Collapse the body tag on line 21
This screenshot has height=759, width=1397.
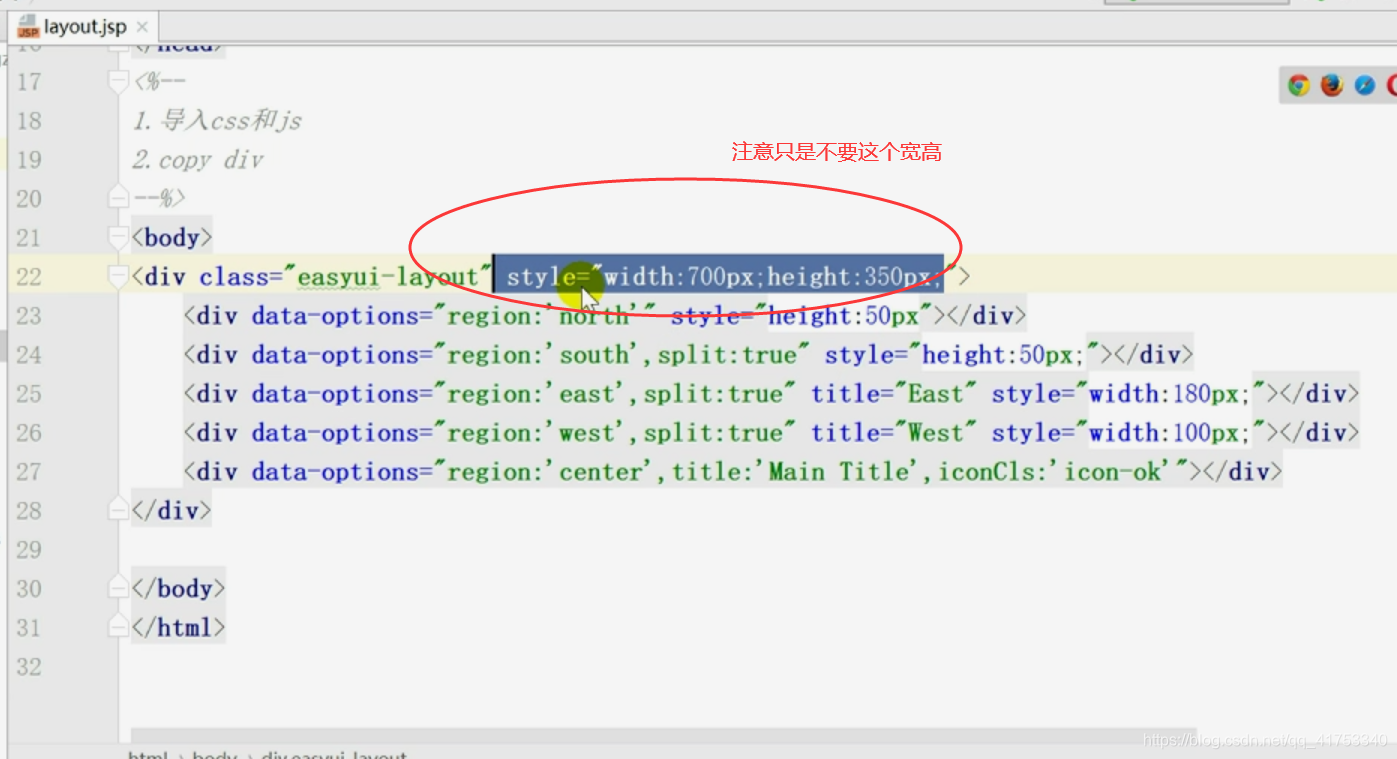coord(119,238)
